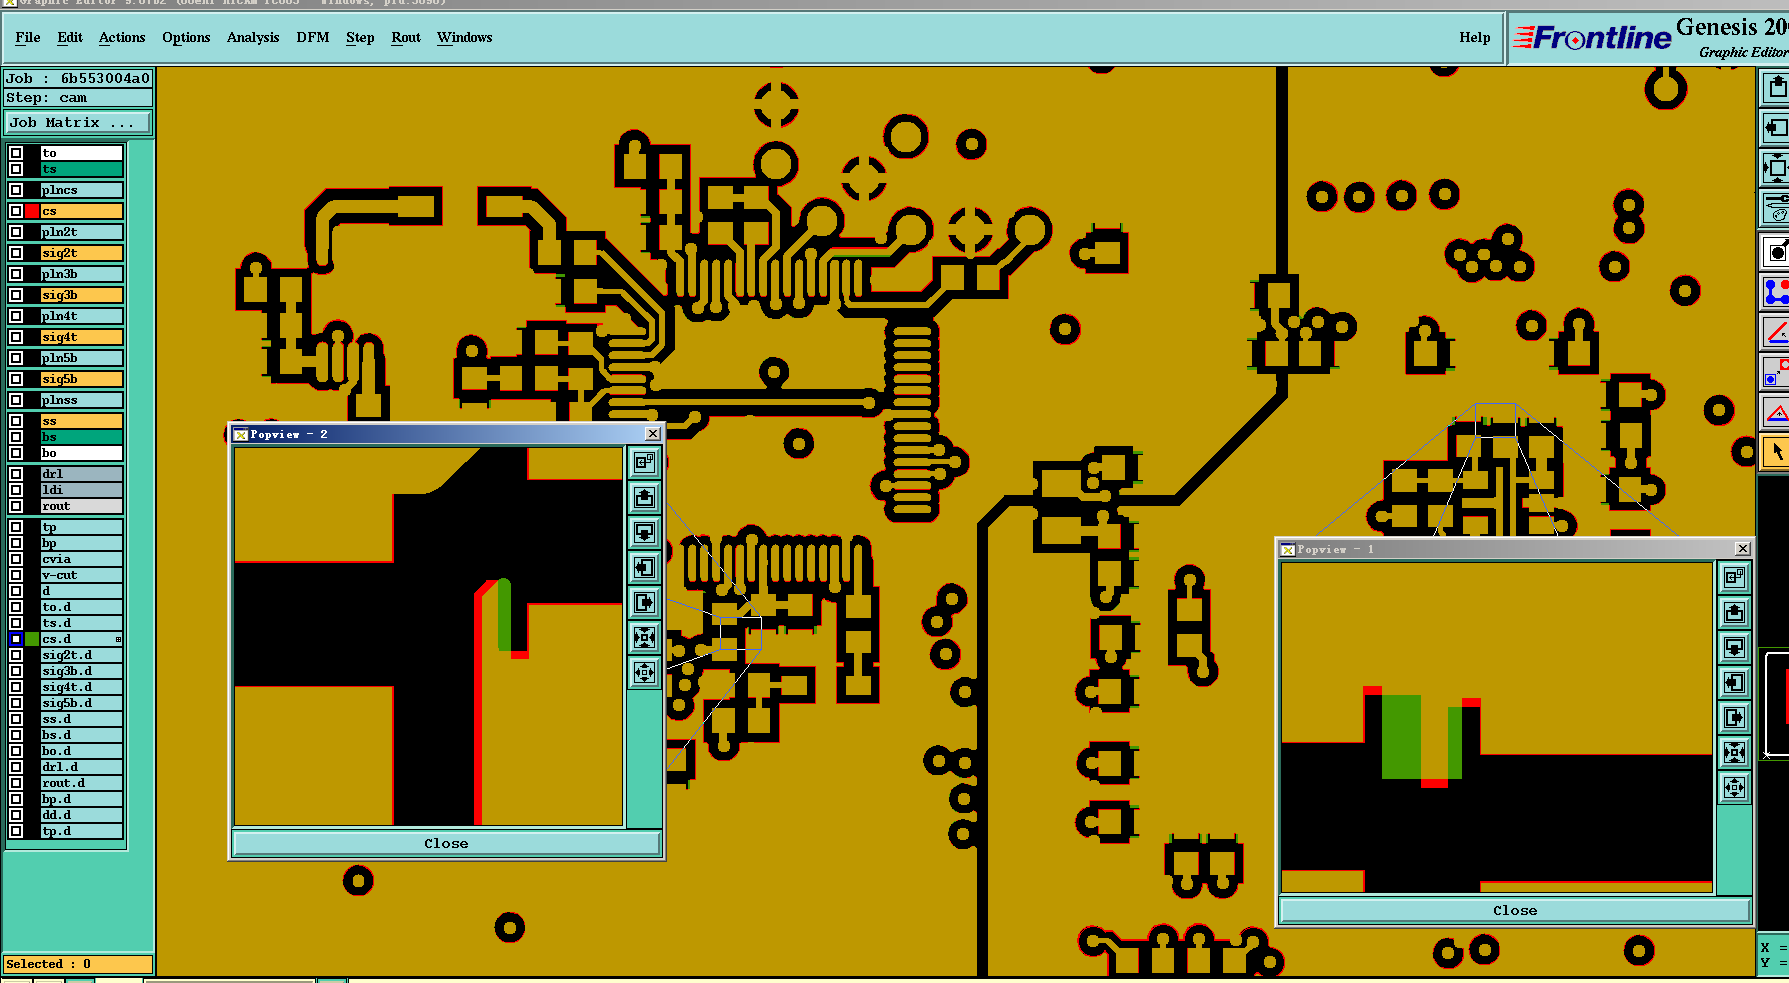Viewport: 1789px width, 983px height.
Task: Toggle the cs.d layer checkbox
Action: 16,639
